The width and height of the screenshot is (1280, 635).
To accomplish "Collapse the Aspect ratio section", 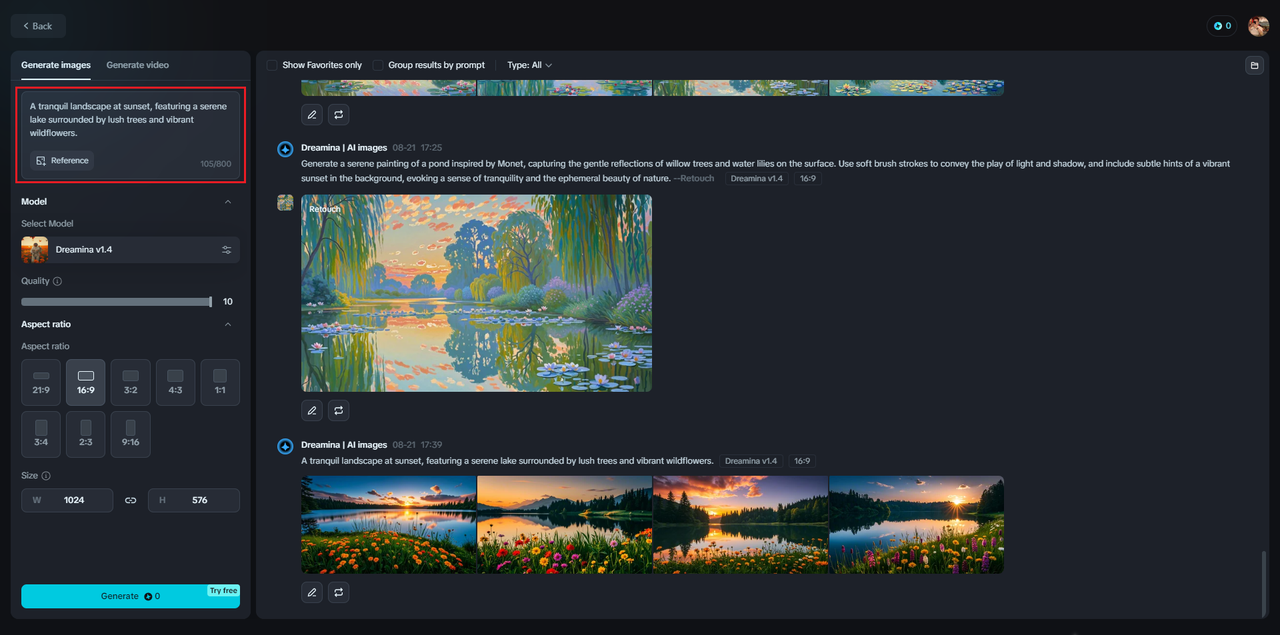I will [228, 324].
